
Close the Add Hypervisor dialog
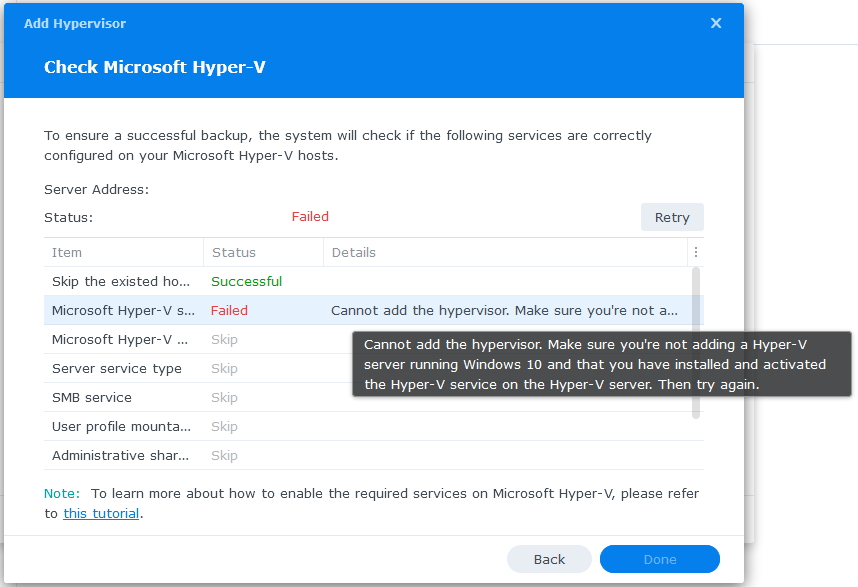[x=716, y=23]
